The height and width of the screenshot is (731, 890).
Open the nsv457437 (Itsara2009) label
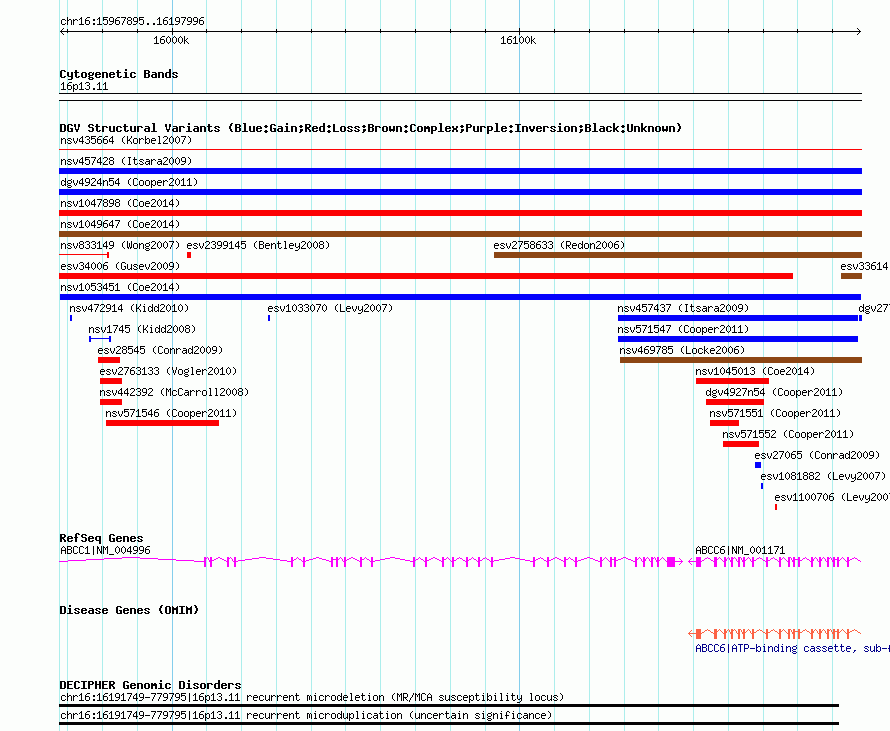[683, 308]
